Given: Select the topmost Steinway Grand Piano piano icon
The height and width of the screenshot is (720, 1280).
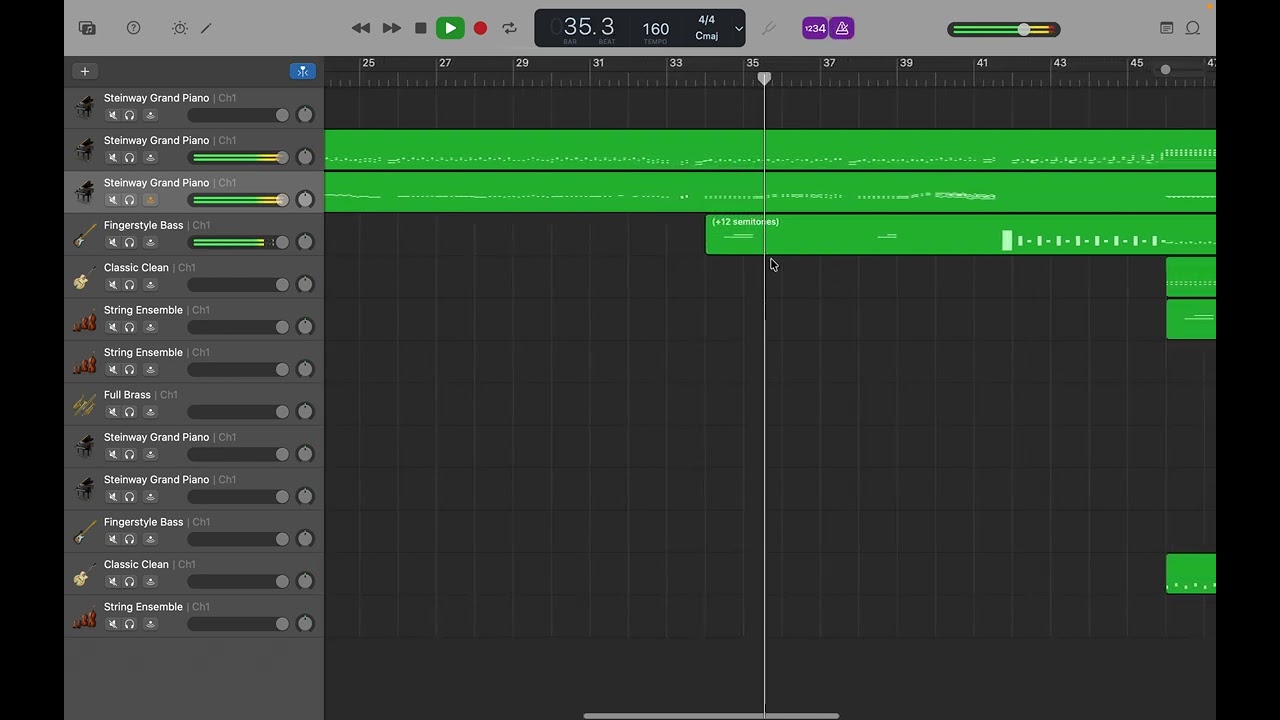Looking at the screenshot, I should (85, 107).
